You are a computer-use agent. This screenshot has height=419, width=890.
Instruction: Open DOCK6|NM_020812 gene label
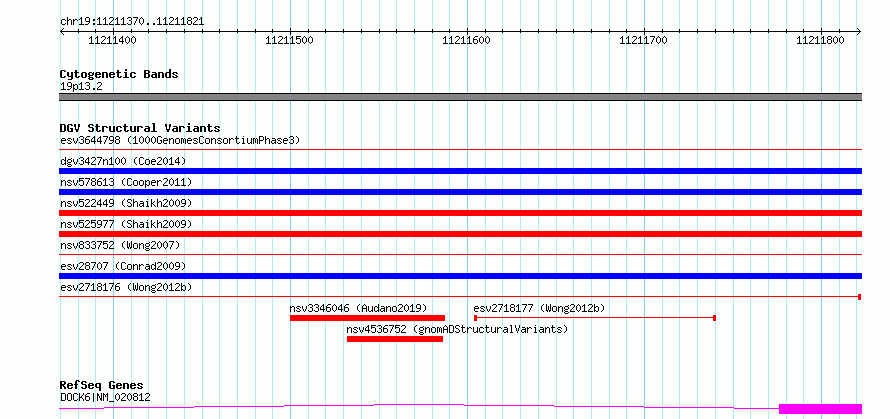pos(105,397)
